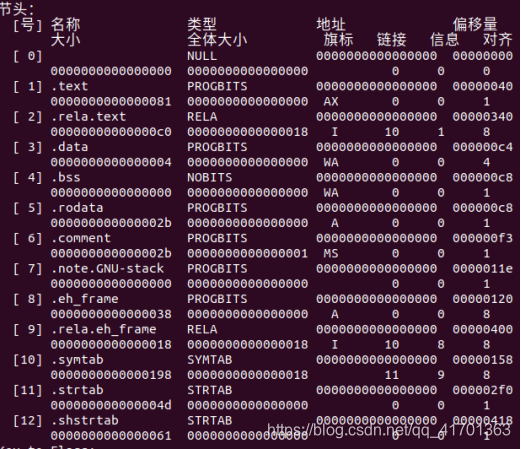Click offset value 00000340

[x=483, y=117]
